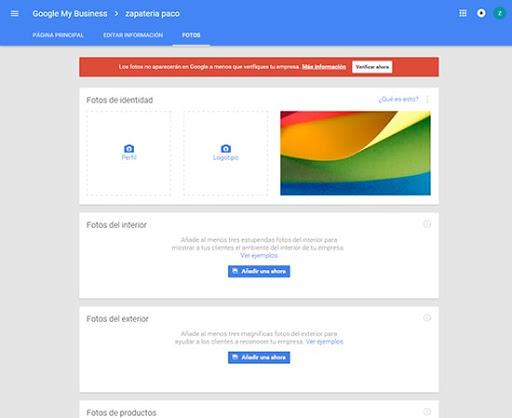Click the Fotos de identidad heading

(120, 100)
